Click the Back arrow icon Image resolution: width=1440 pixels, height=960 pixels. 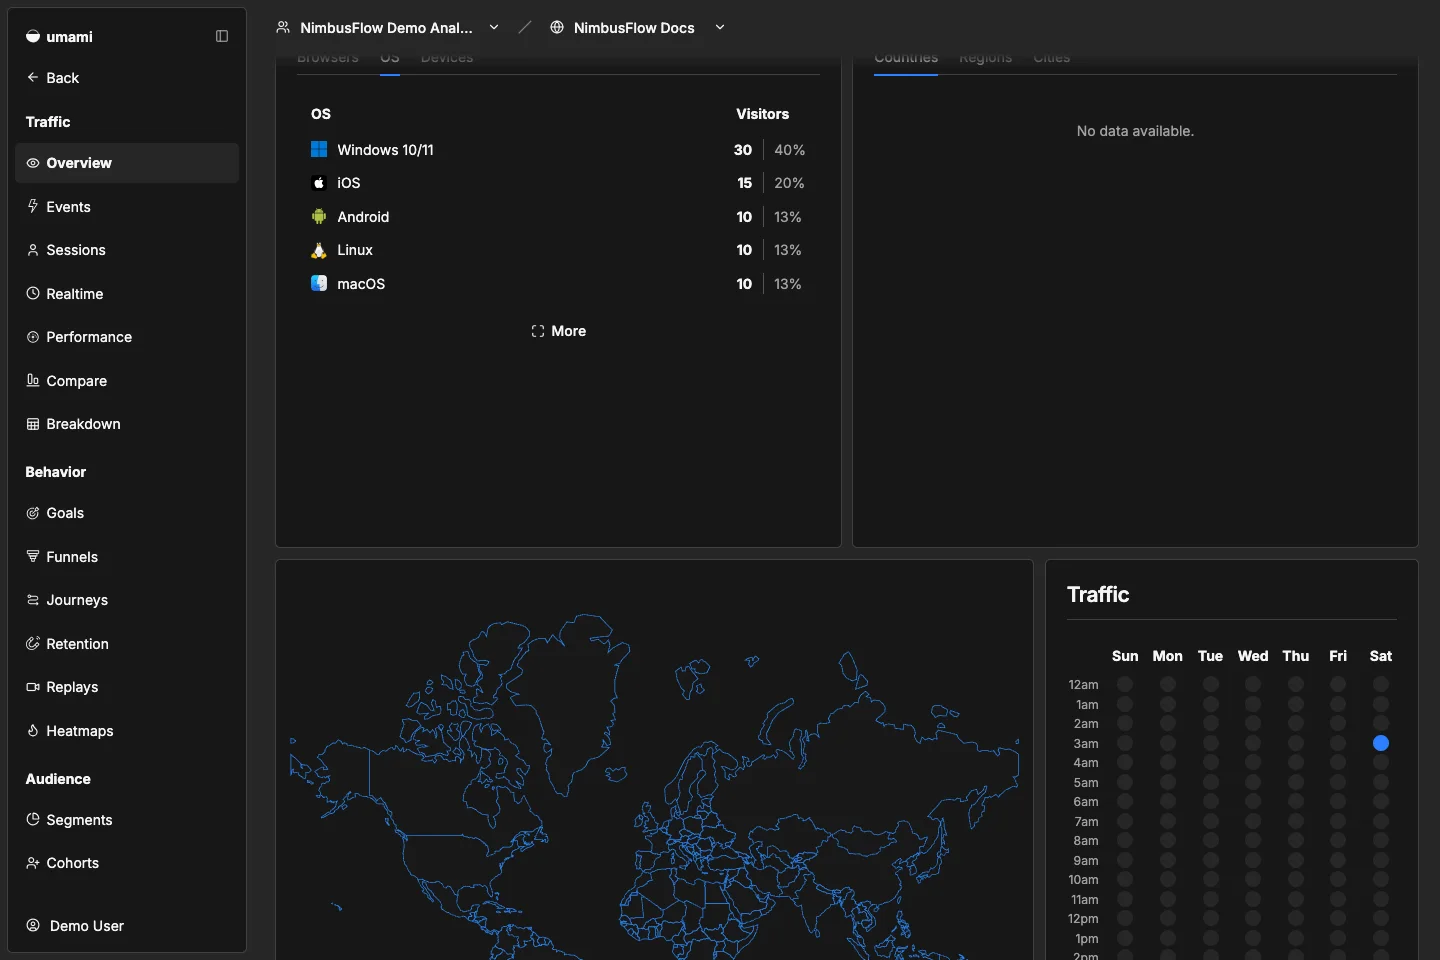pos(33,77)
